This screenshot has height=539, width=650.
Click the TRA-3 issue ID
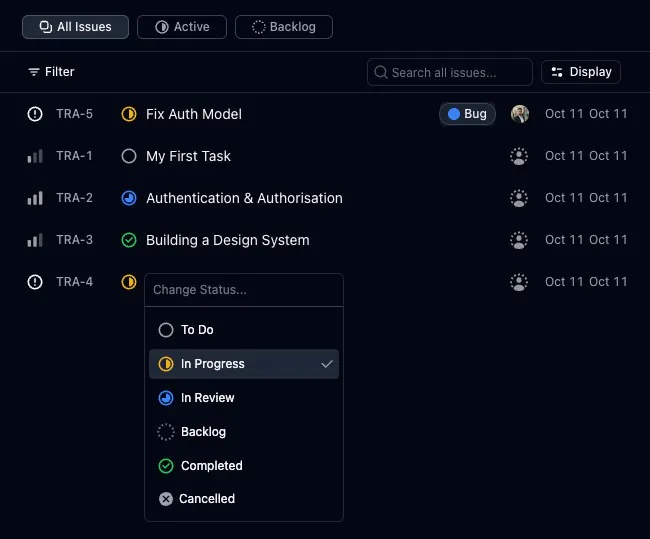tap(75, 240)
